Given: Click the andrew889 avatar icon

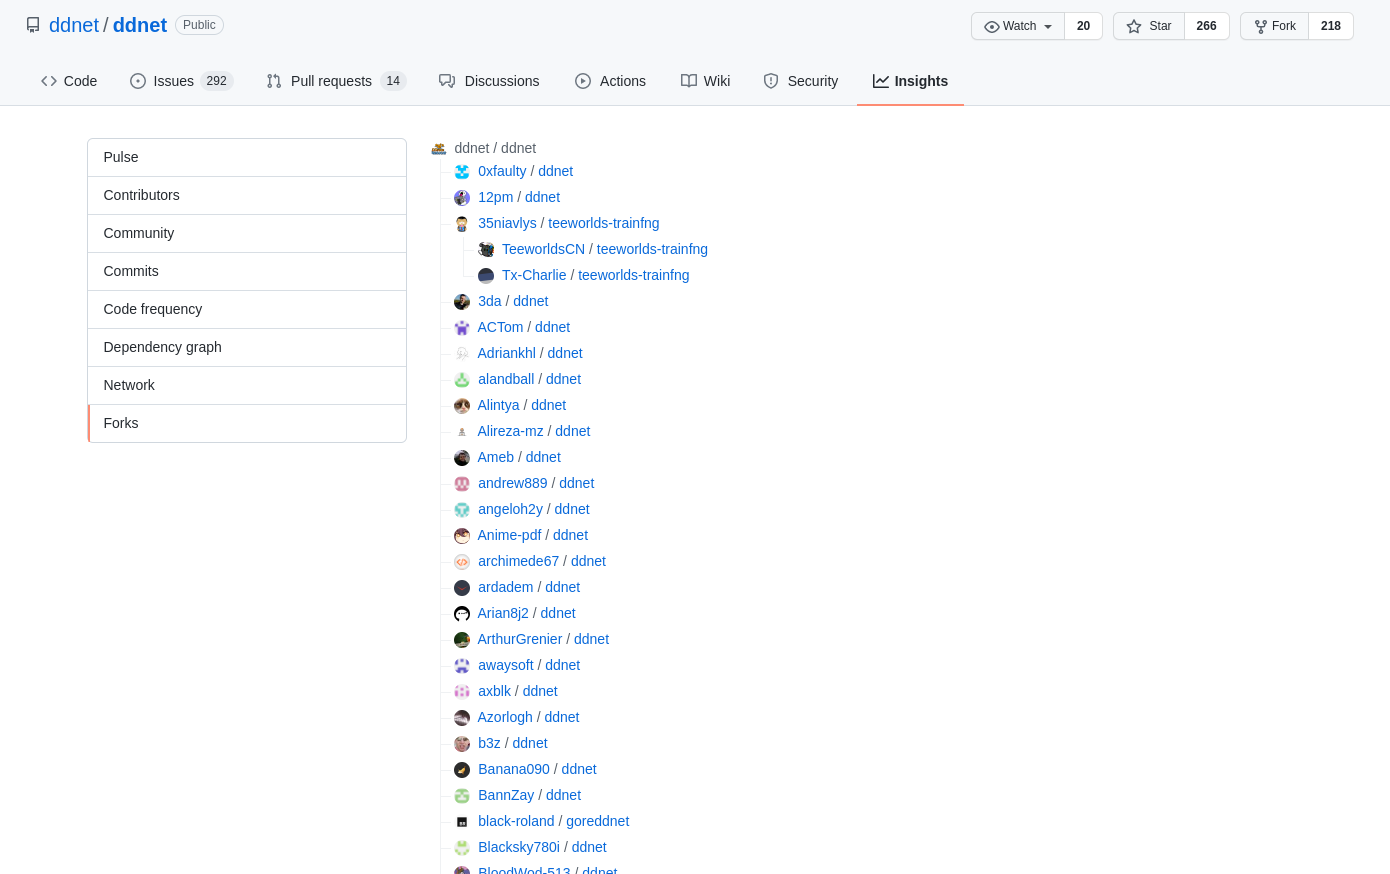Looking at the screenshot, I should [x=462, y=484].
